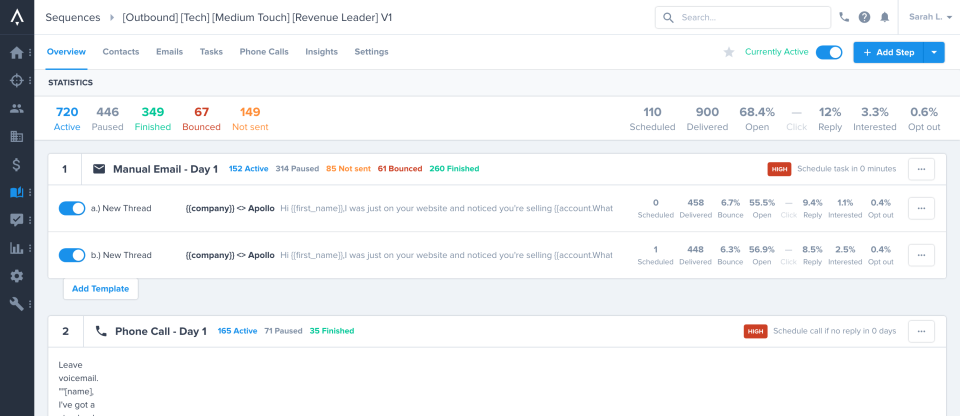Open the Home icon in sidebar
Viewport: 960px width, 416px height.
(x=16, y=53)
